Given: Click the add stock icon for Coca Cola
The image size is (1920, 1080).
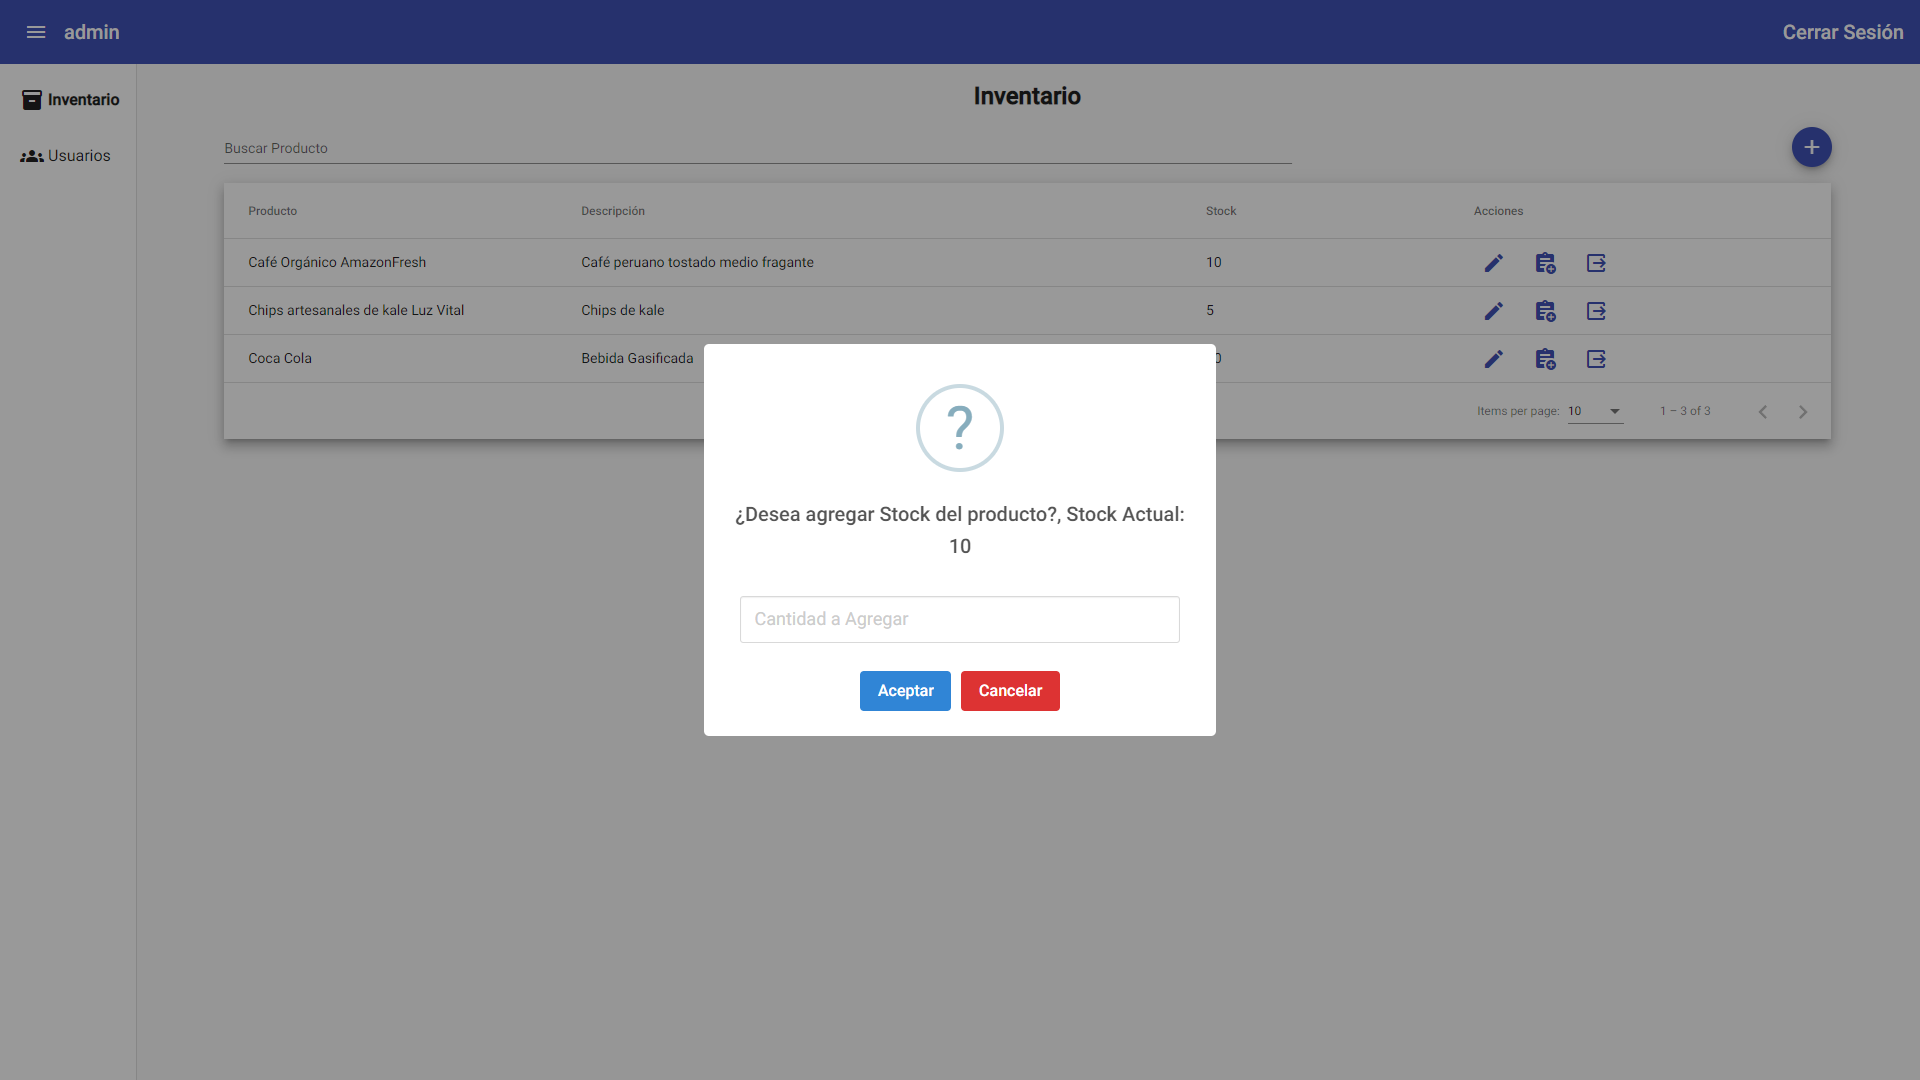Looking at the screenshot, I should pyautogui.click(x=1545, y=359).
